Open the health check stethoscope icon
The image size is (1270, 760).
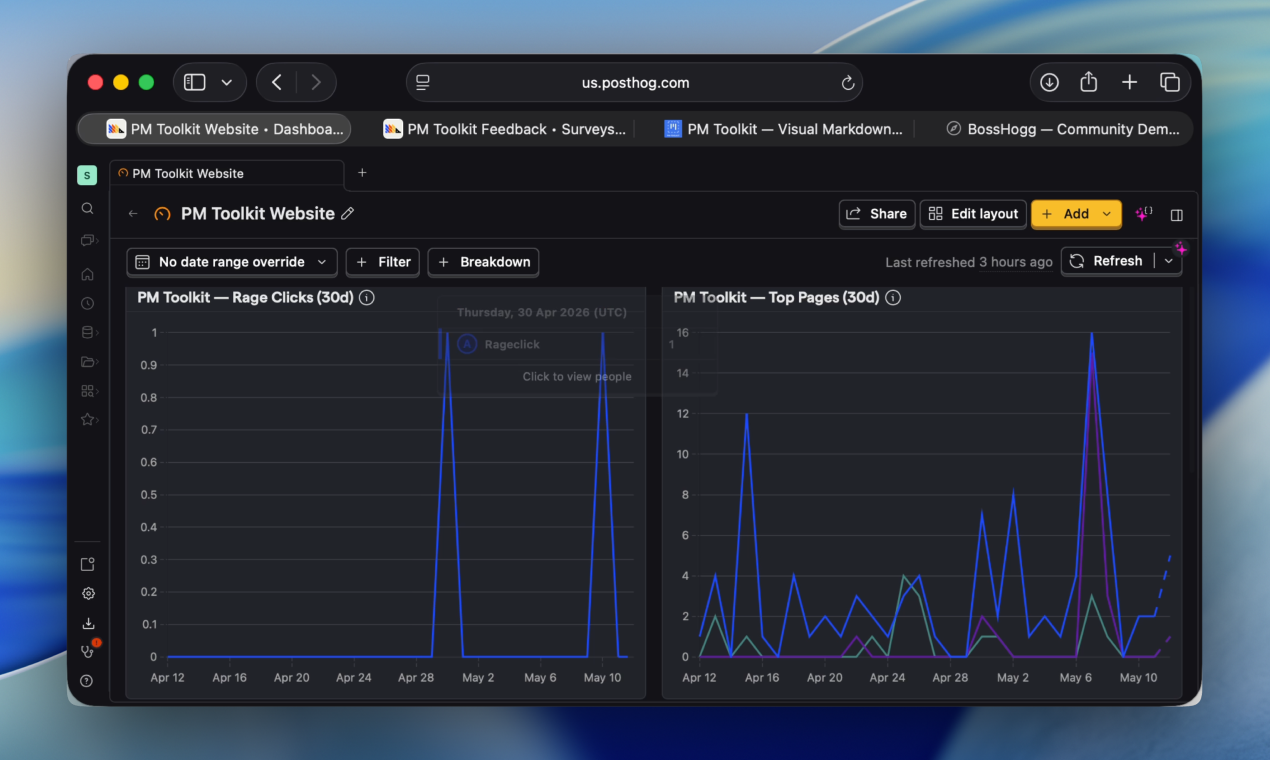click(88, 651)
